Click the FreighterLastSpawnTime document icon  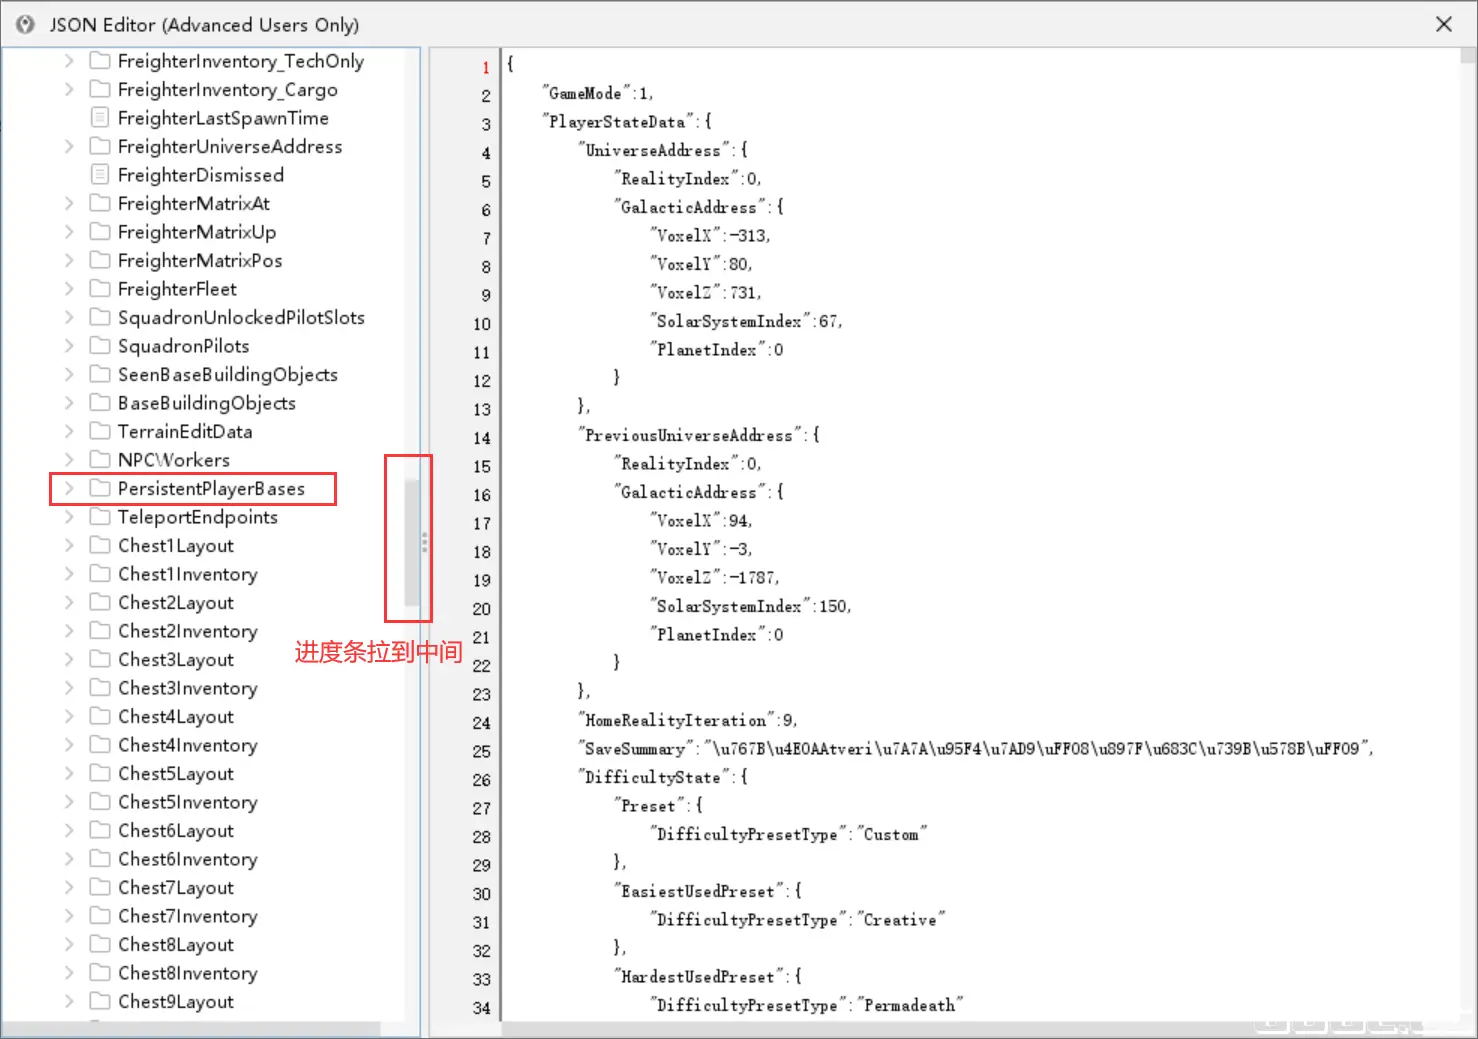point(99,118)
